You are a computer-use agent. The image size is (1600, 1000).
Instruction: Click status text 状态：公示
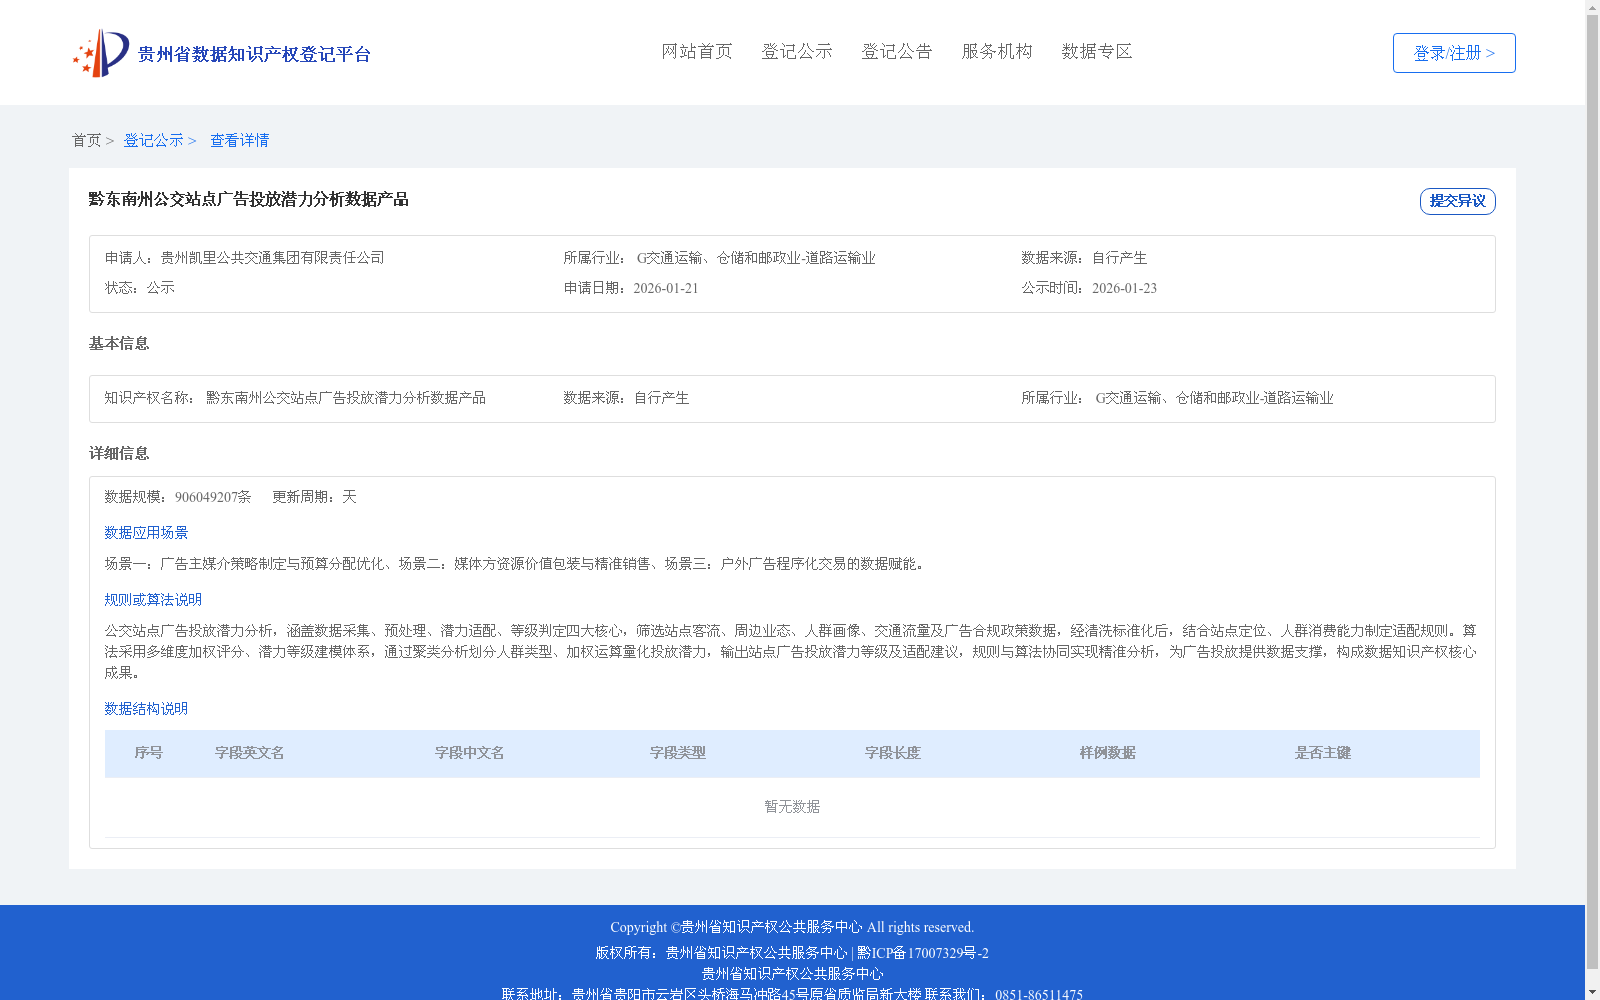140,288
